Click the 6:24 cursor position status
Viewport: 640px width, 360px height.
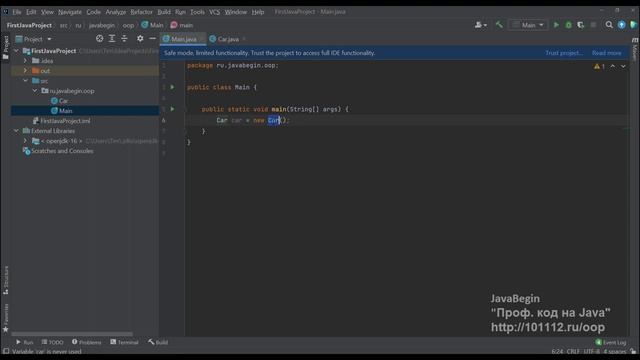click(557, 351)
